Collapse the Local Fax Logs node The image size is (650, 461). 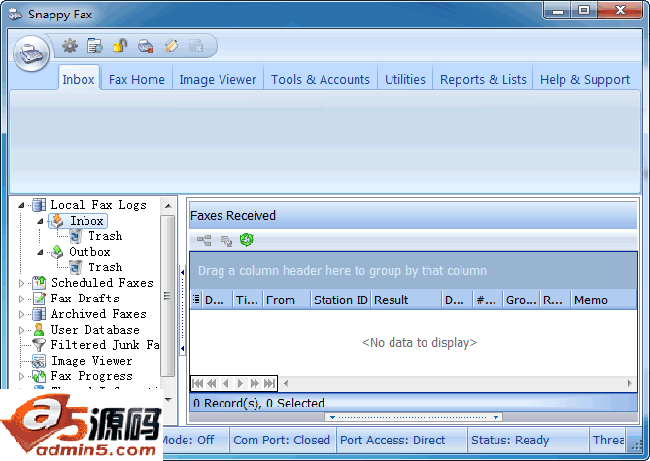(x=21, y=205)
